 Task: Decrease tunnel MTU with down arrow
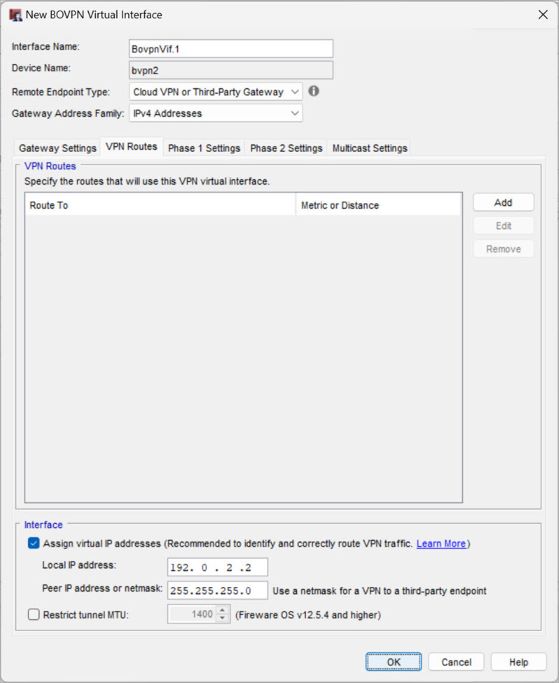click(x=223, y=619)
